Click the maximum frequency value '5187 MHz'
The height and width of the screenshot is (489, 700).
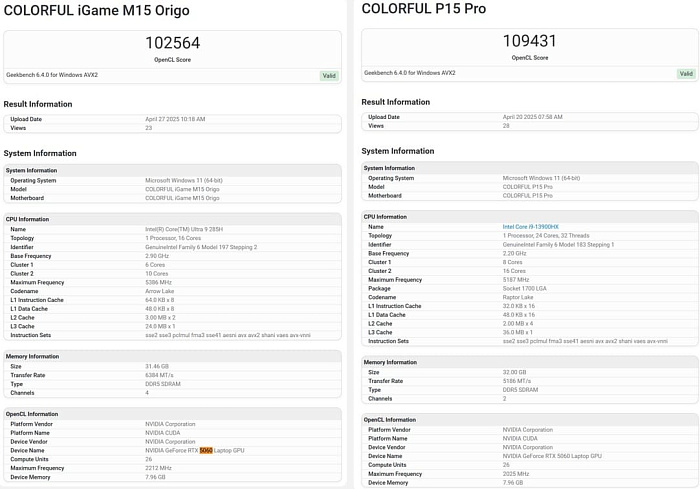coord(516,280)
